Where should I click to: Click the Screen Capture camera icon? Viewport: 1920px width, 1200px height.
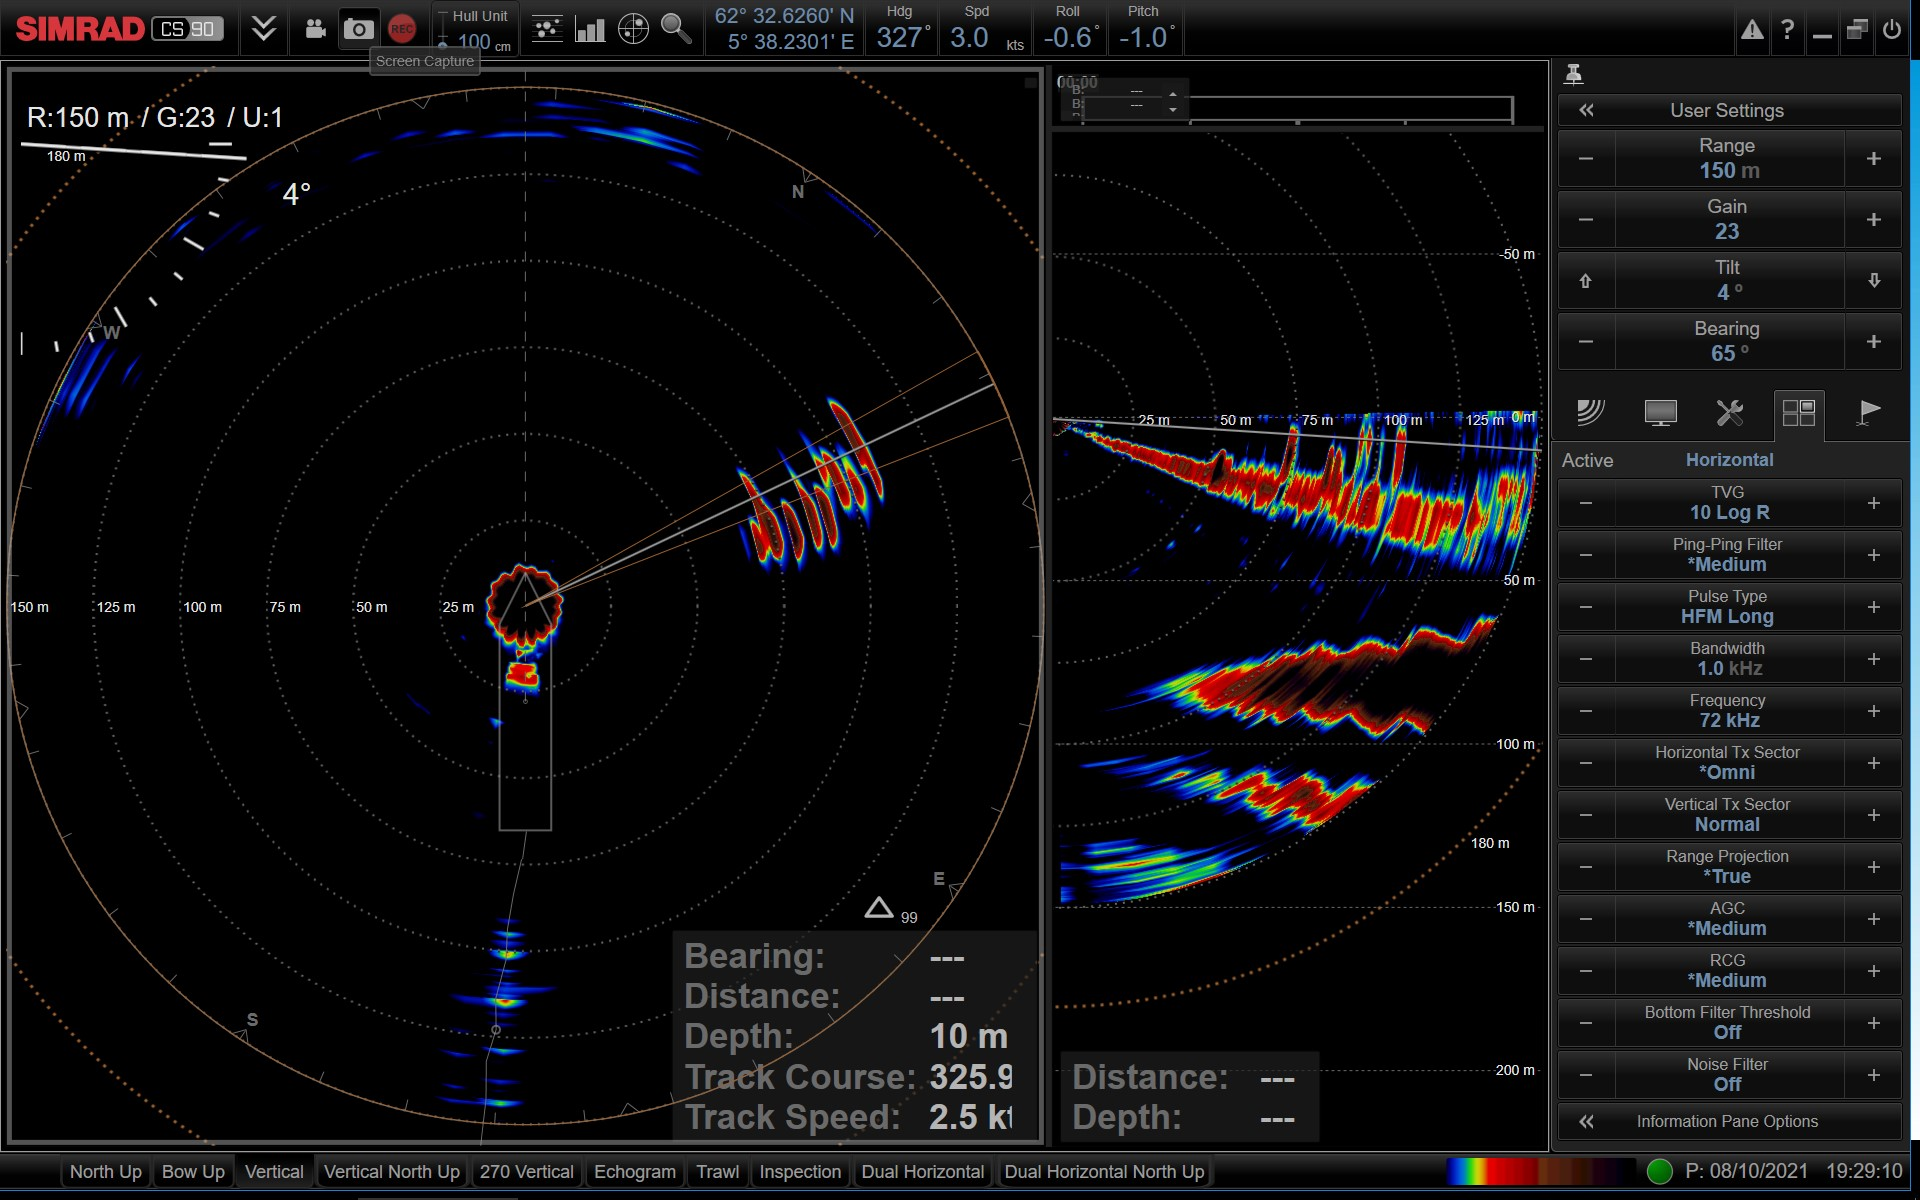tap(359, 28)
